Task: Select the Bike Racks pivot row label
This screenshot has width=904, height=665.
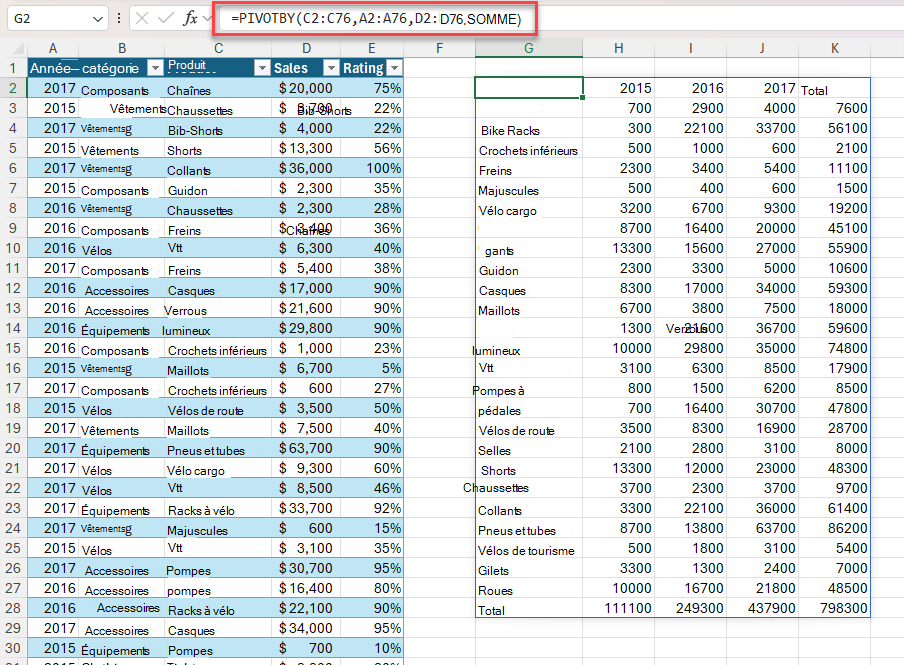Action: 529,130
